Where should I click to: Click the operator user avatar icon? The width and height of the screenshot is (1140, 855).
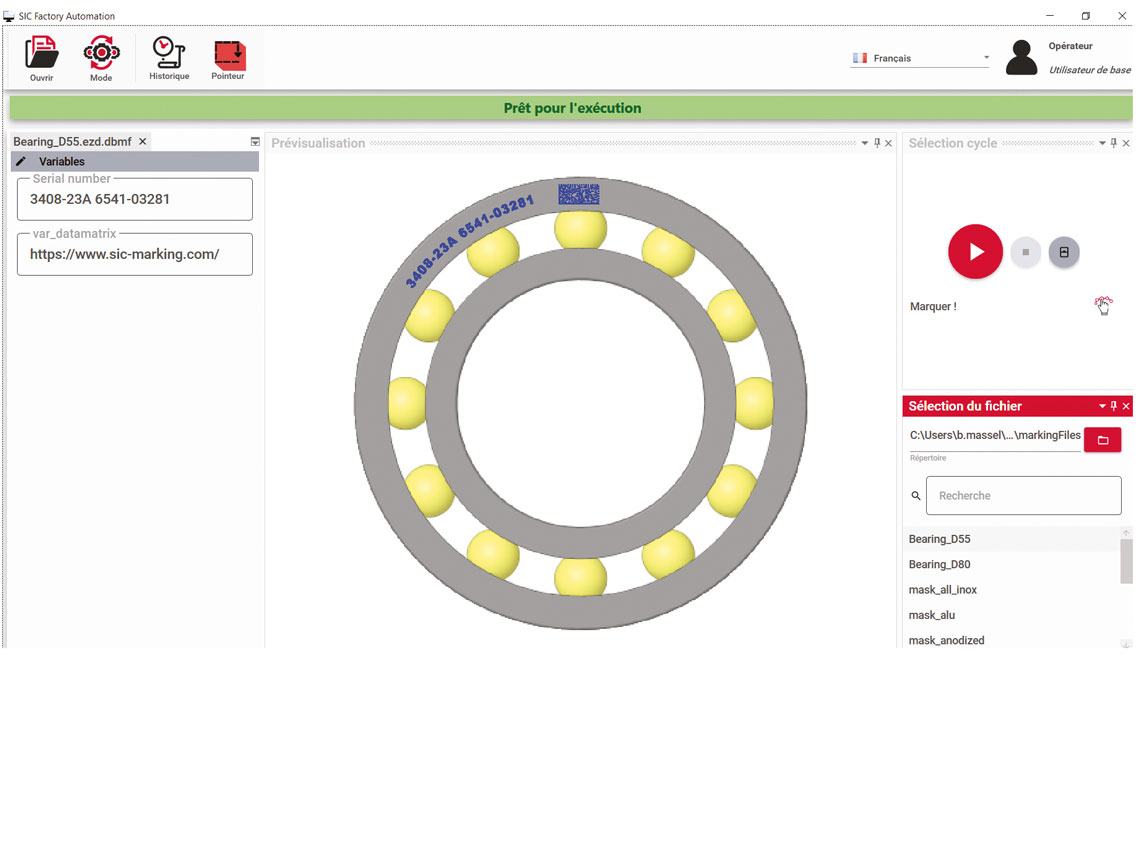1021,58
